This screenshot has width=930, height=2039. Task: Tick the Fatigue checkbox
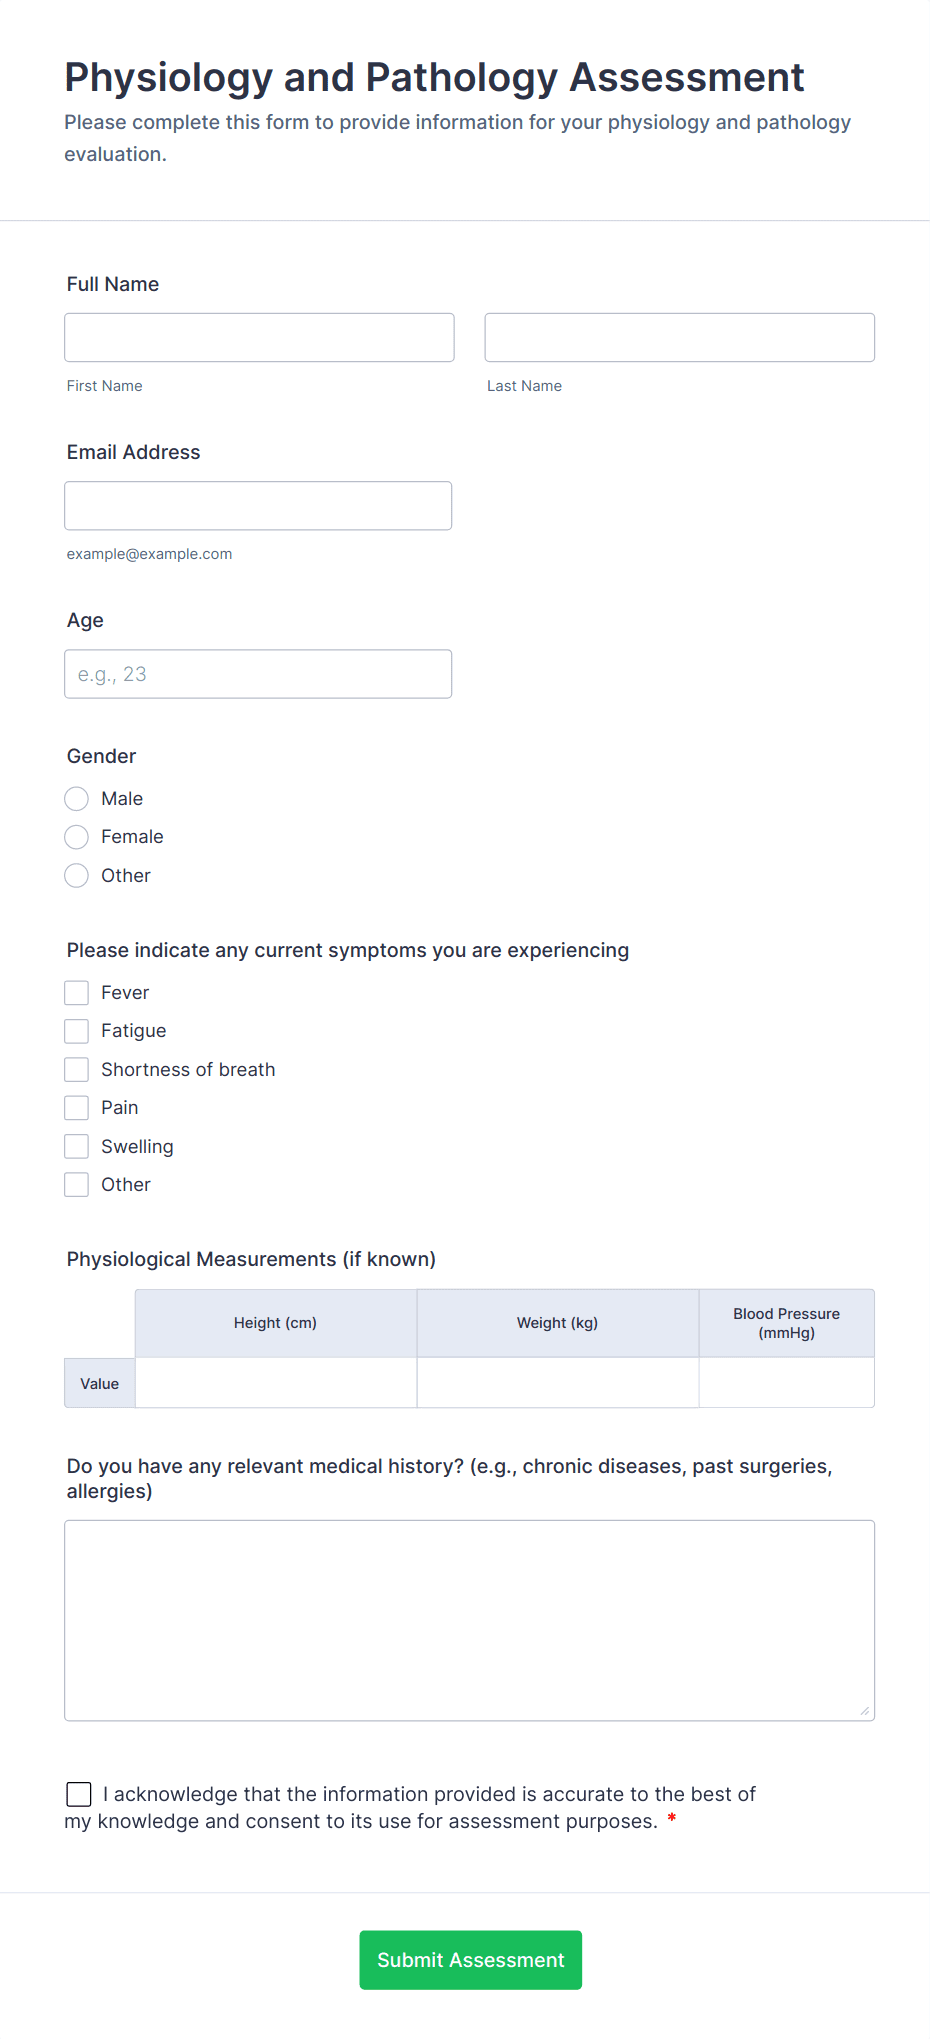[77, 1031]
